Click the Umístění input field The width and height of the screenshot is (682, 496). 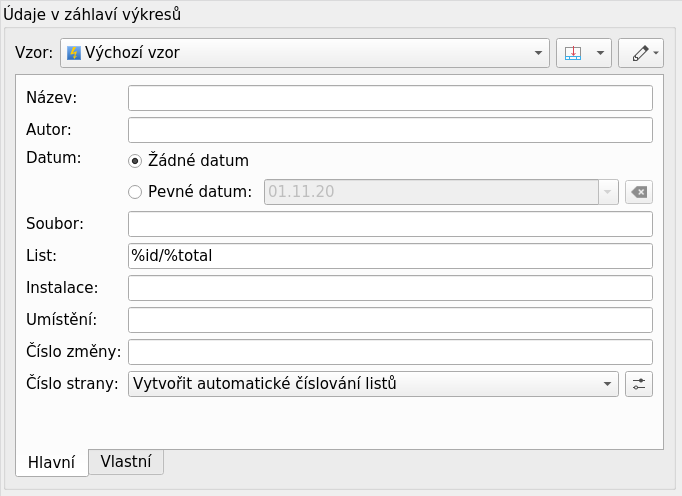point(390,320)
